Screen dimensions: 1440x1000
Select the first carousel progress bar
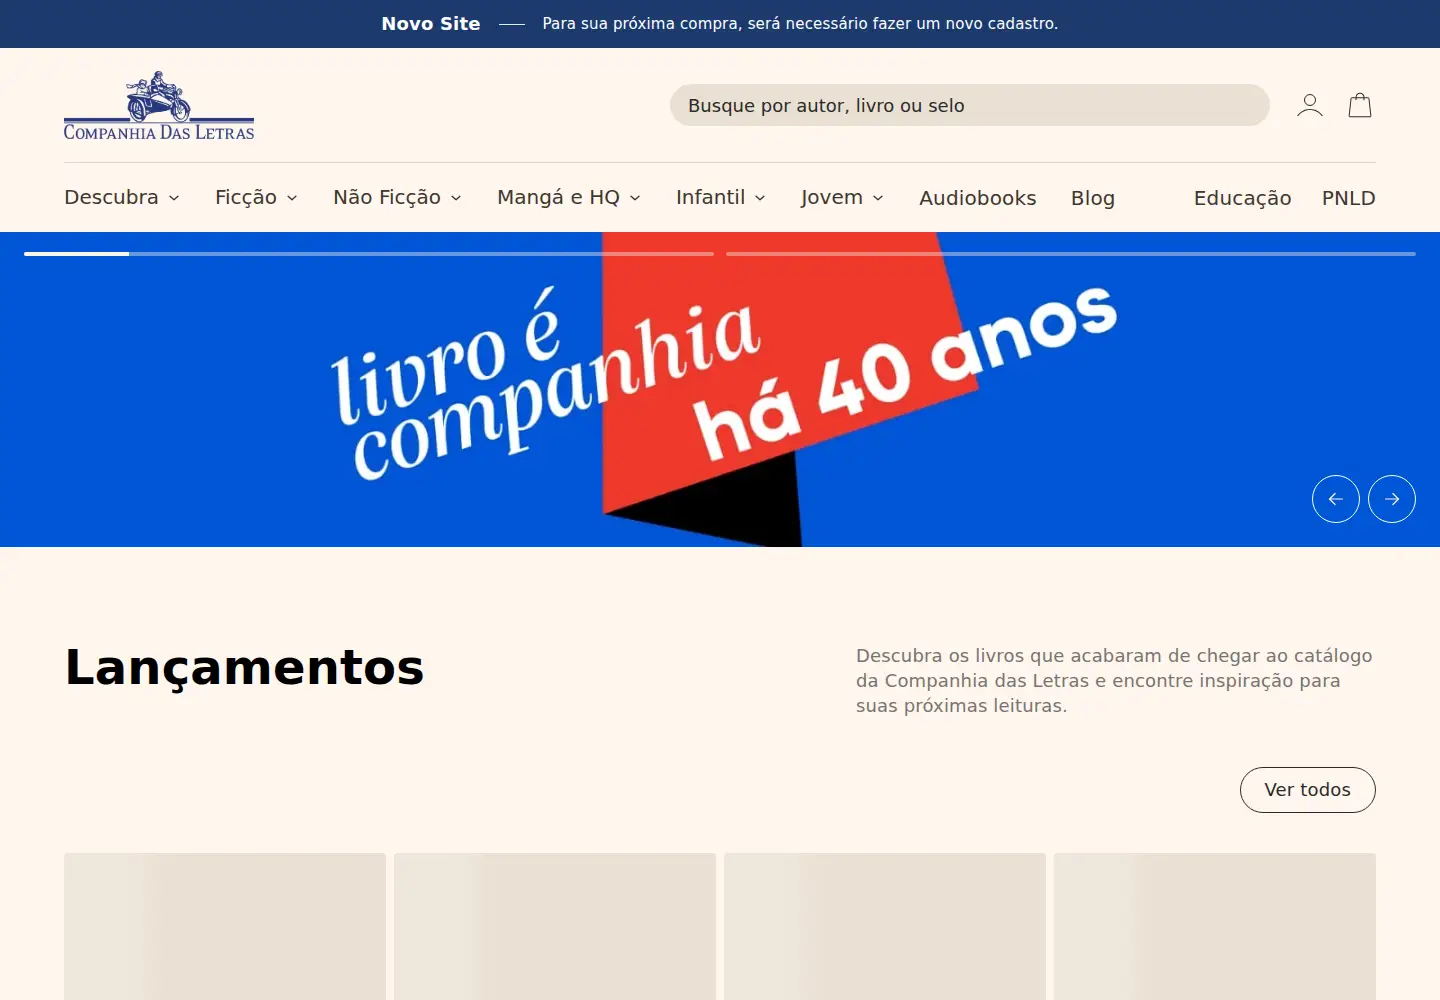369,254
